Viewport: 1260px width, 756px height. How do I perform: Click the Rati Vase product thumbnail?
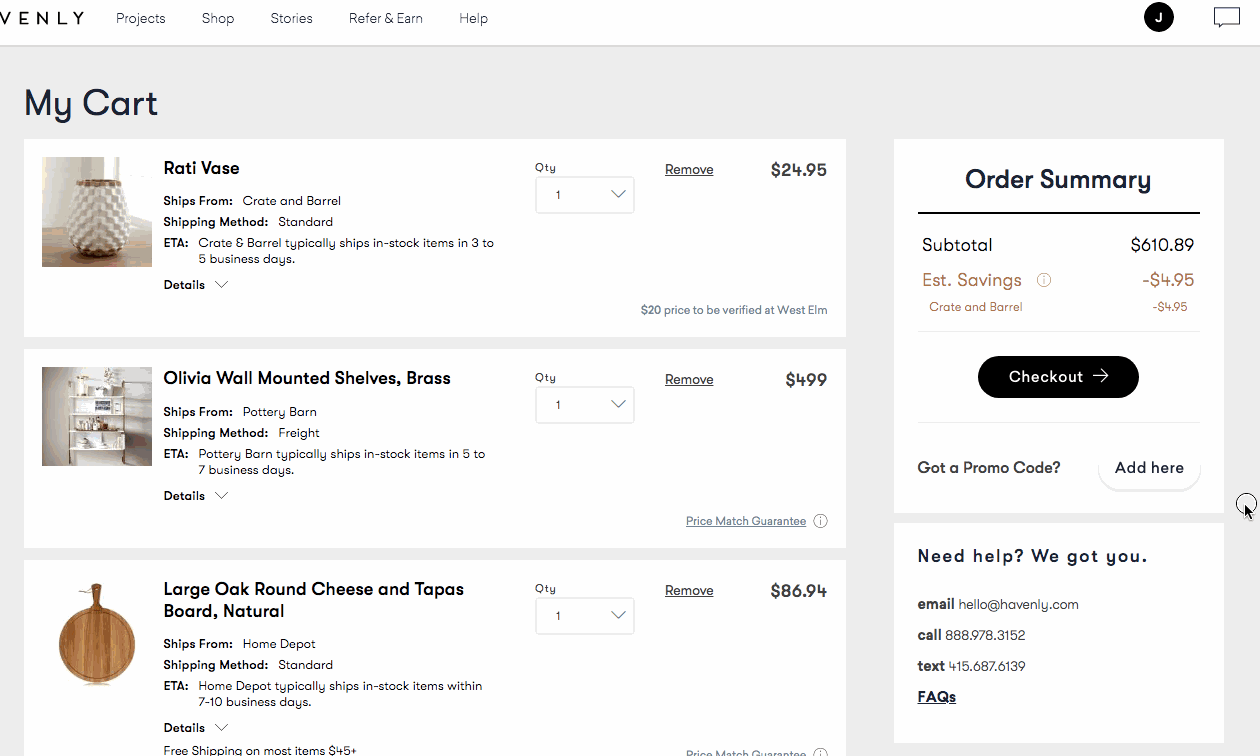click(x=97, y=212)
